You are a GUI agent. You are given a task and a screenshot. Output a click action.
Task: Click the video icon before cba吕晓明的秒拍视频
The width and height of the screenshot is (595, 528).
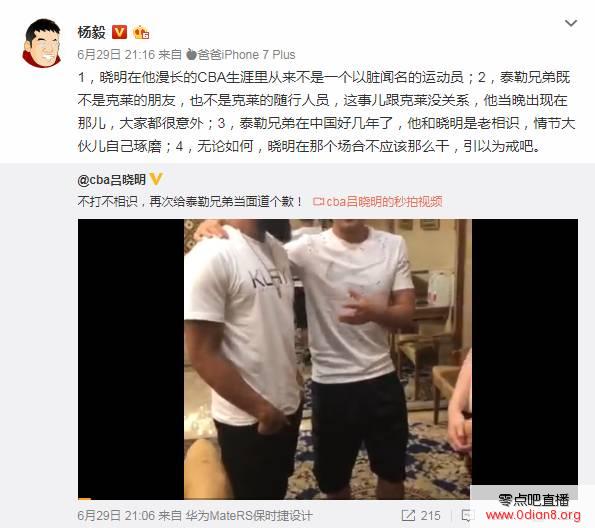tap(318, 202)
